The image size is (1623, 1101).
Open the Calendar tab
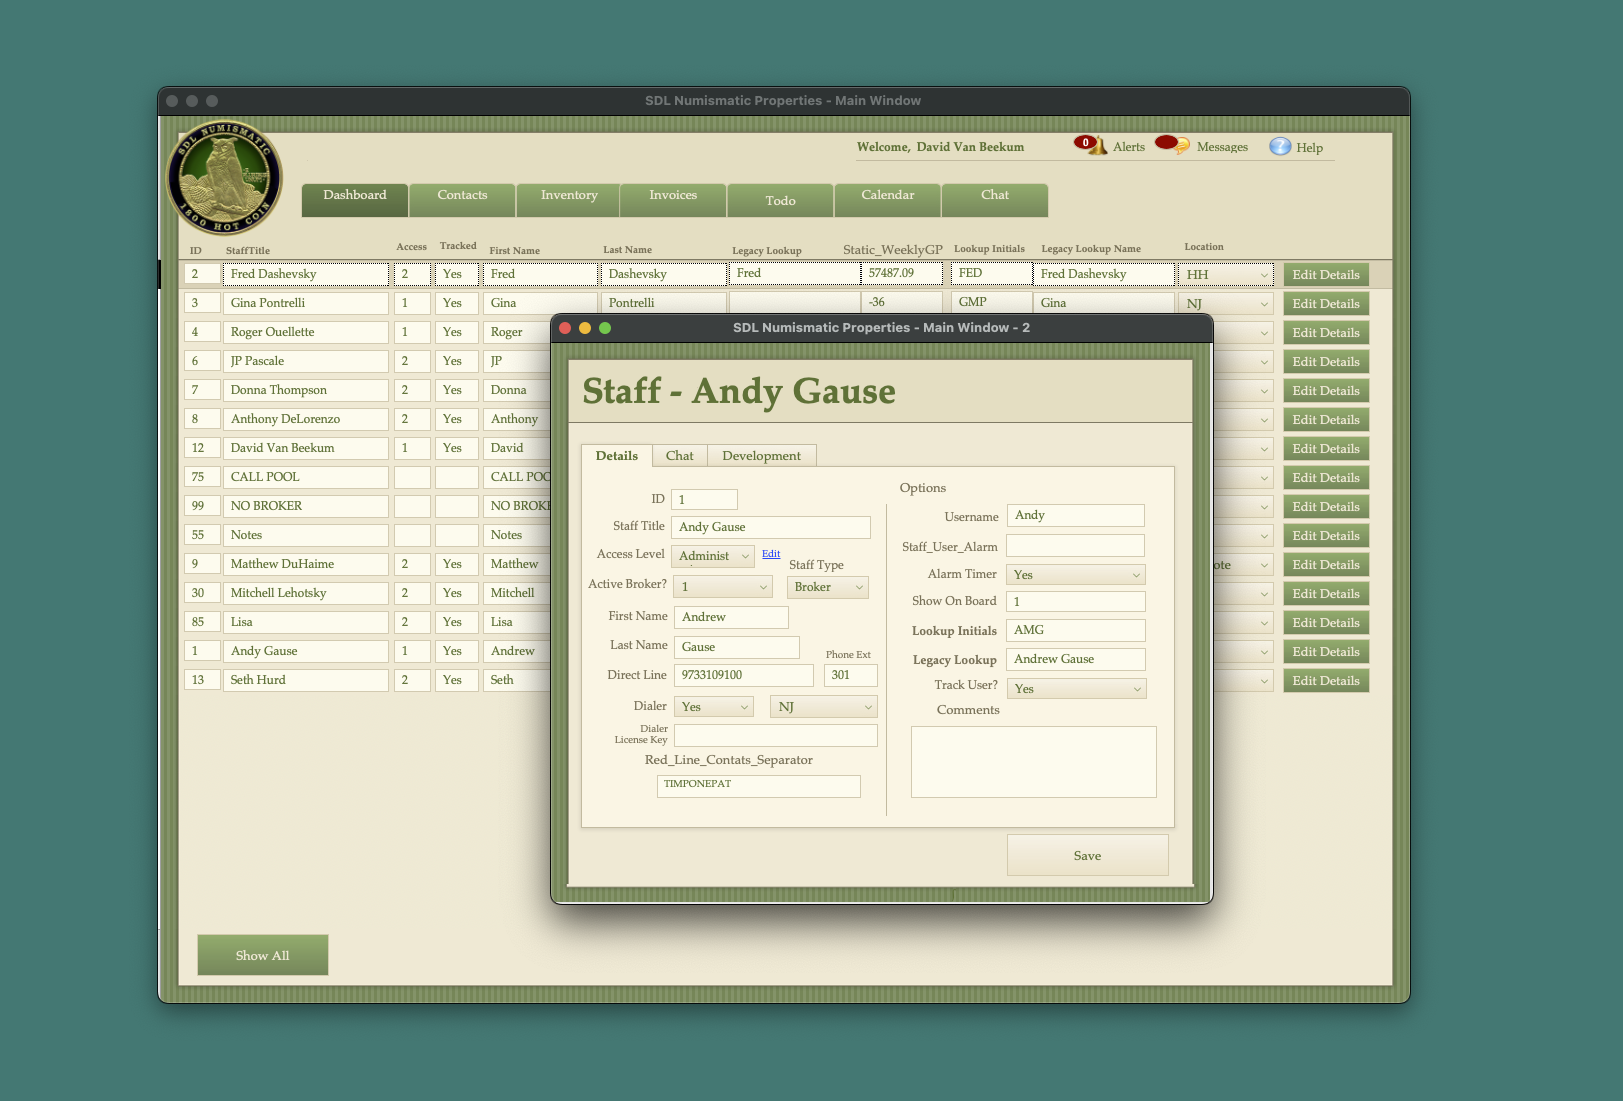tap(887, 196)
